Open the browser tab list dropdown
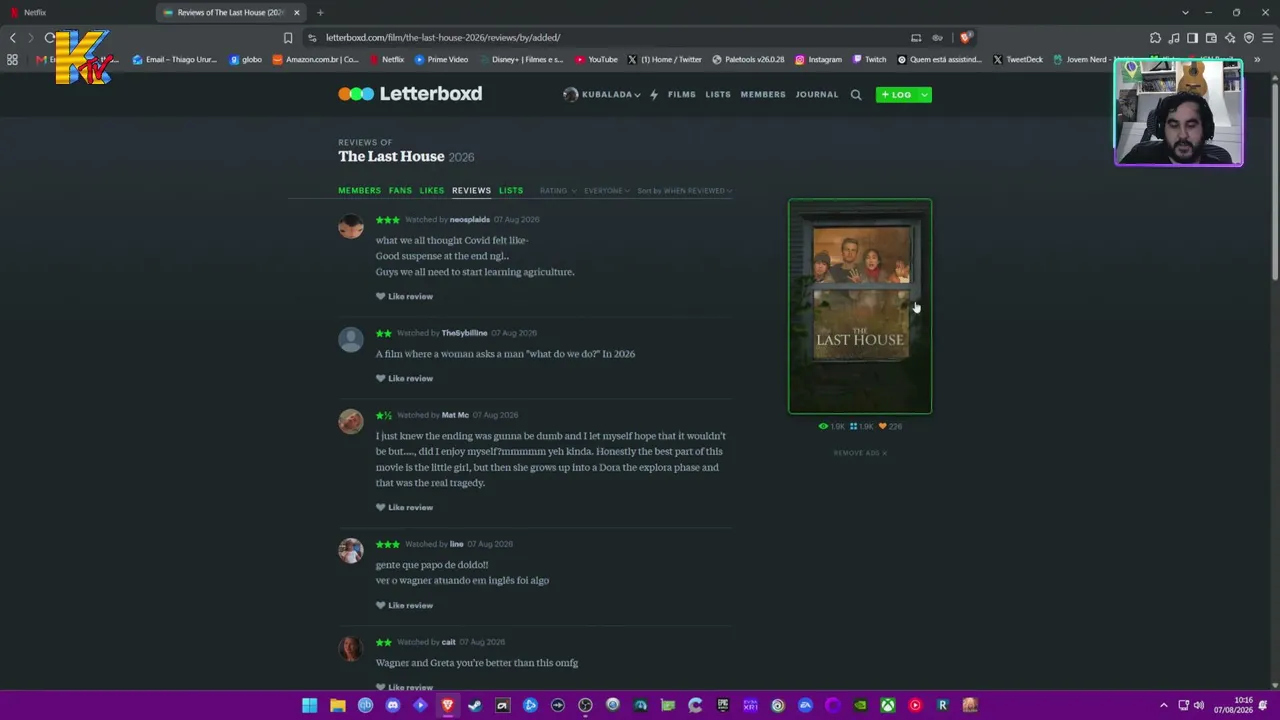Viewport: 1280px width, 720px height. point(1185,13)
